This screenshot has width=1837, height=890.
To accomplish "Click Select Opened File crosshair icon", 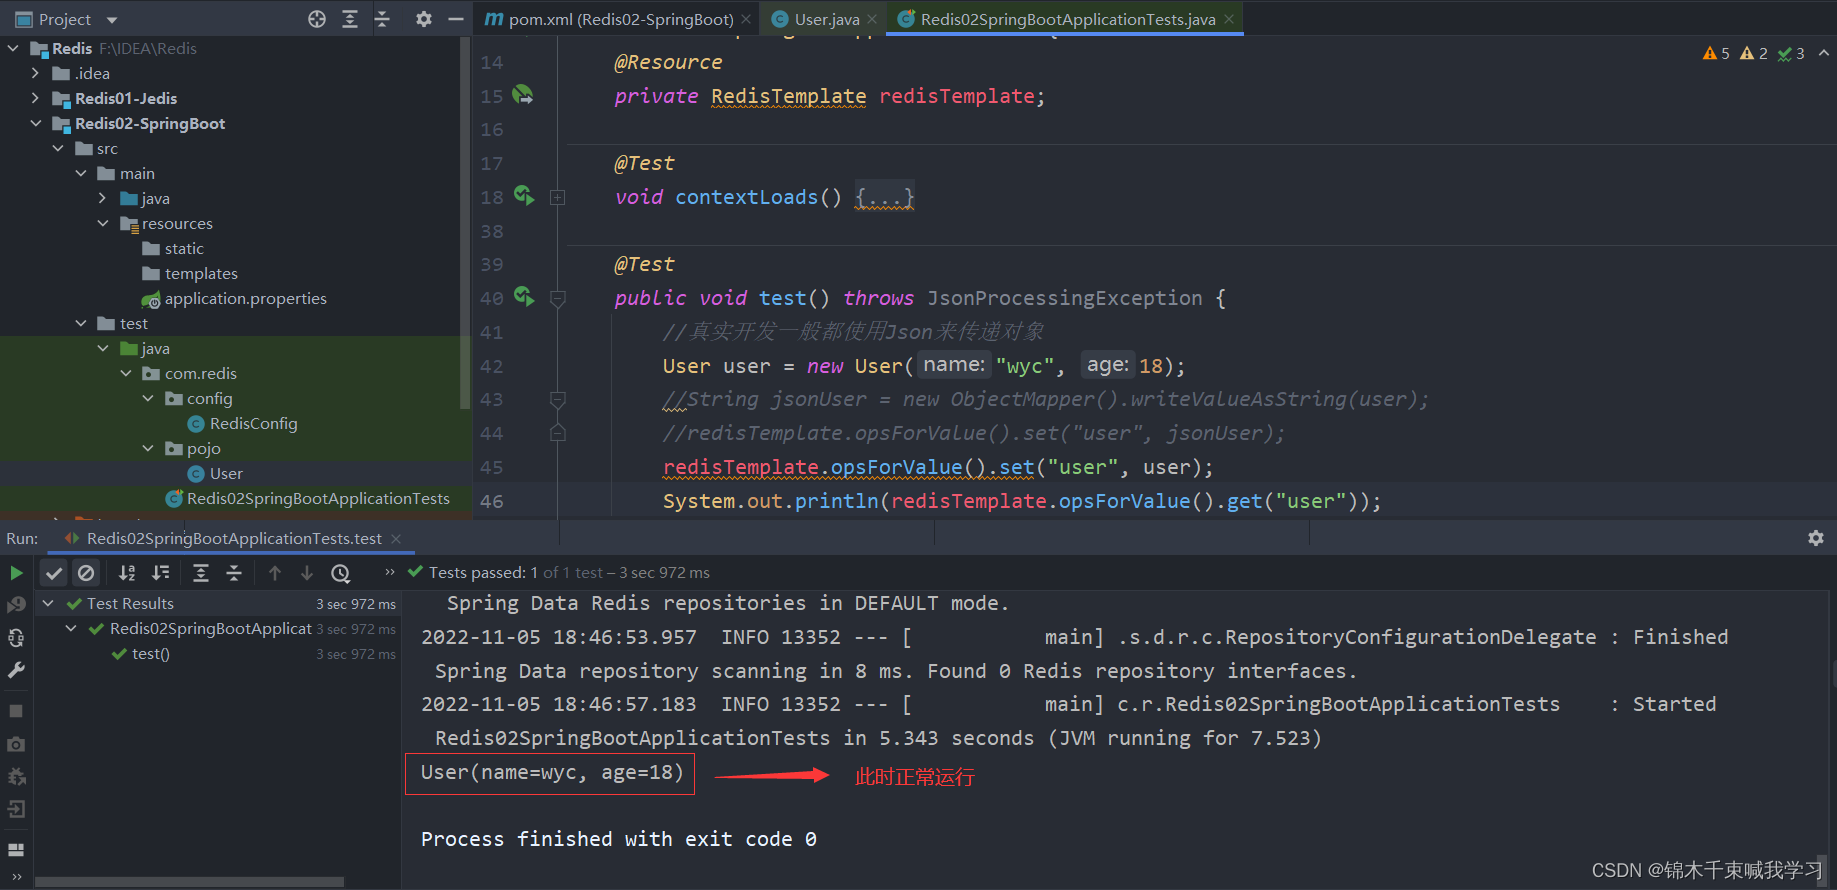I will click(x=317, y=19).
